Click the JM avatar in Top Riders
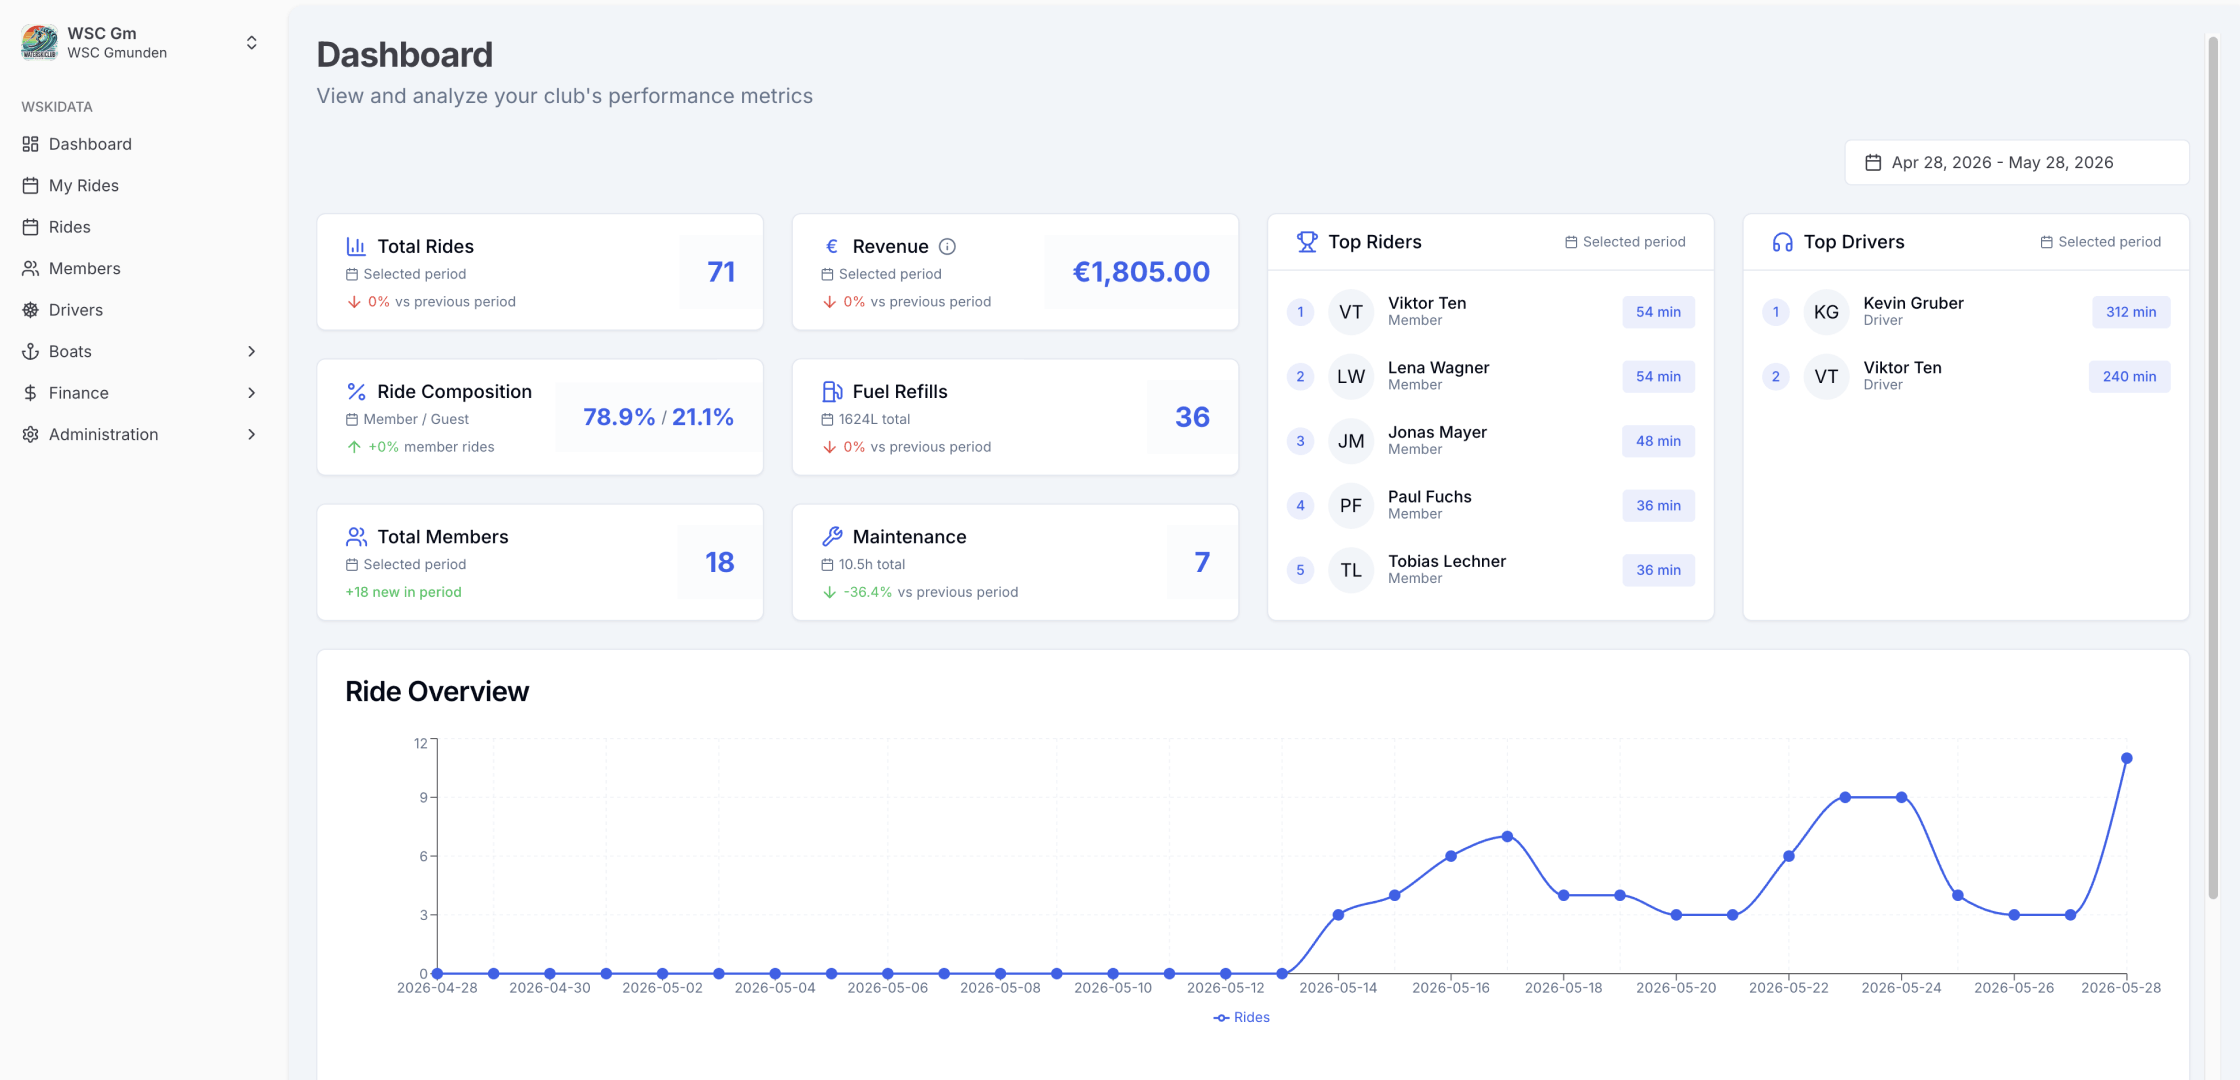This screenshot has height=1080, width=2240. (1351, 441)
